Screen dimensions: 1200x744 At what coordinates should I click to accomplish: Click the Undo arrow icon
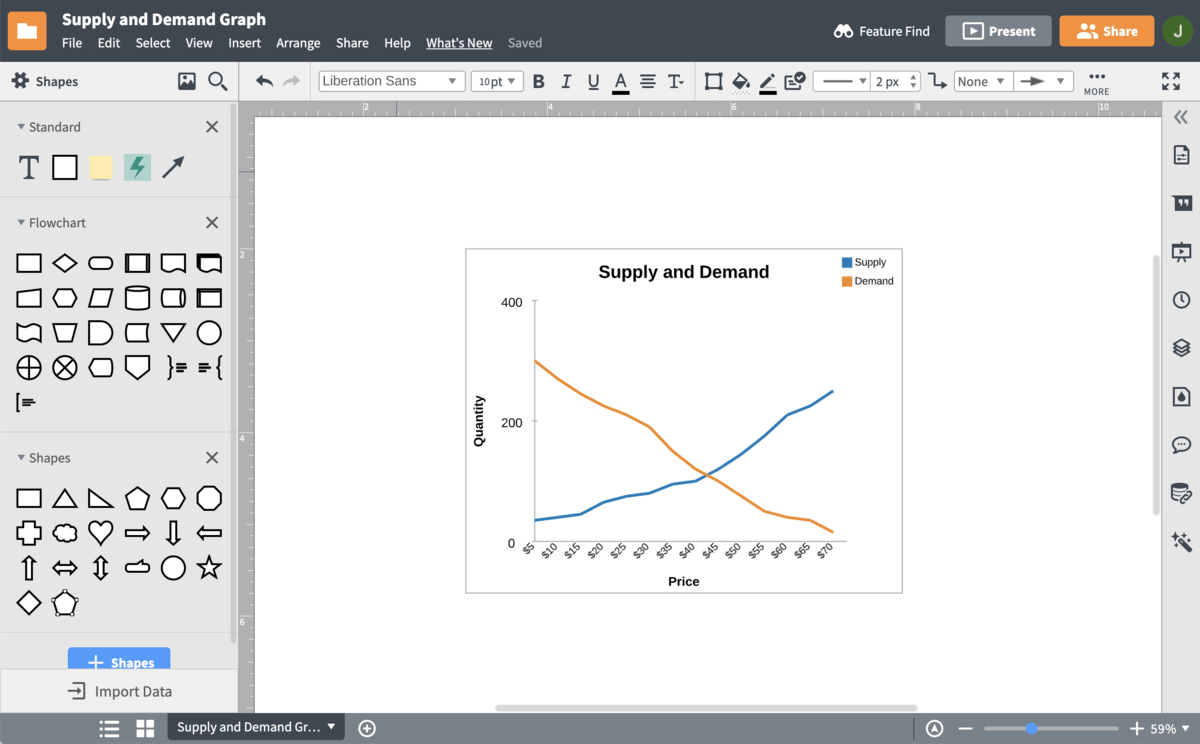(x=264, y=81)
